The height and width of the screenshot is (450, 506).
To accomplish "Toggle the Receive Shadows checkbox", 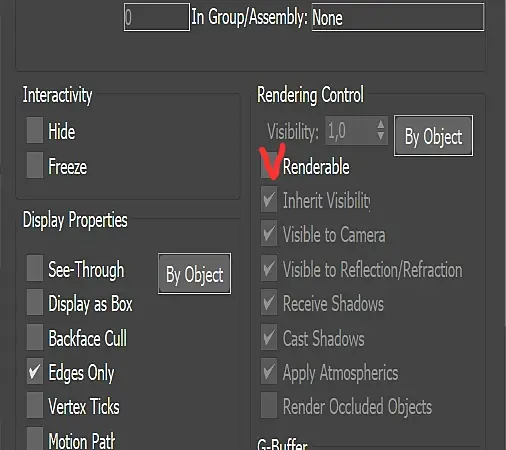I will coord(269,303).
